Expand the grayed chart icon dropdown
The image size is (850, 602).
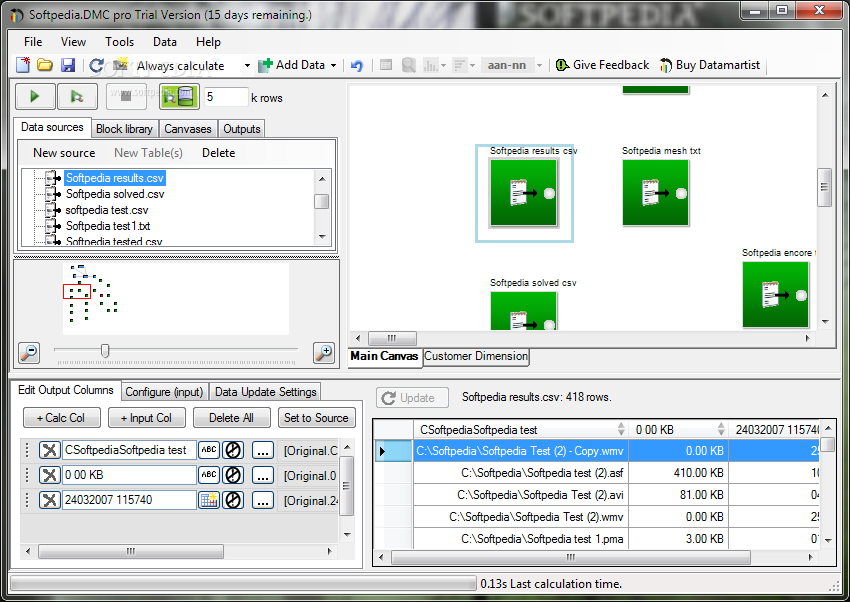(x=443, y=66)
